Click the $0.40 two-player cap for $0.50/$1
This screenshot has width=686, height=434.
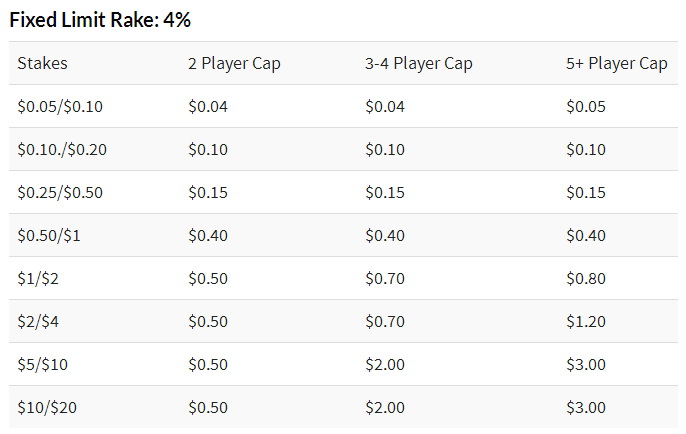[x=208, y=235]
